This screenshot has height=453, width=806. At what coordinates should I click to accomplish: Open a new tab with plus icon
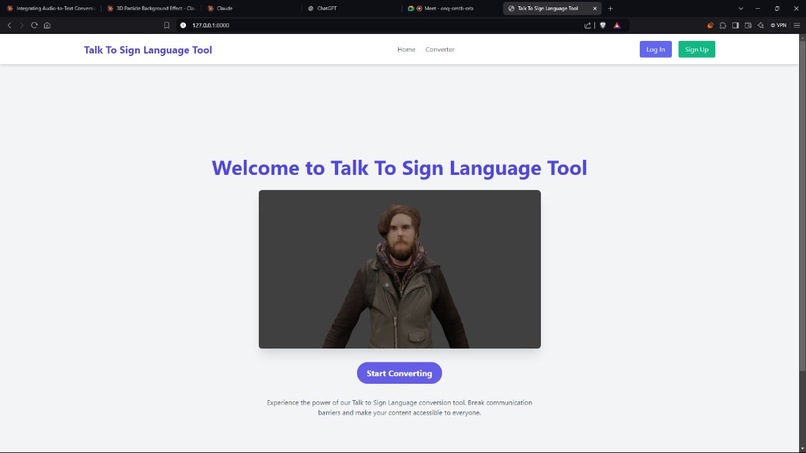[611, 8]
